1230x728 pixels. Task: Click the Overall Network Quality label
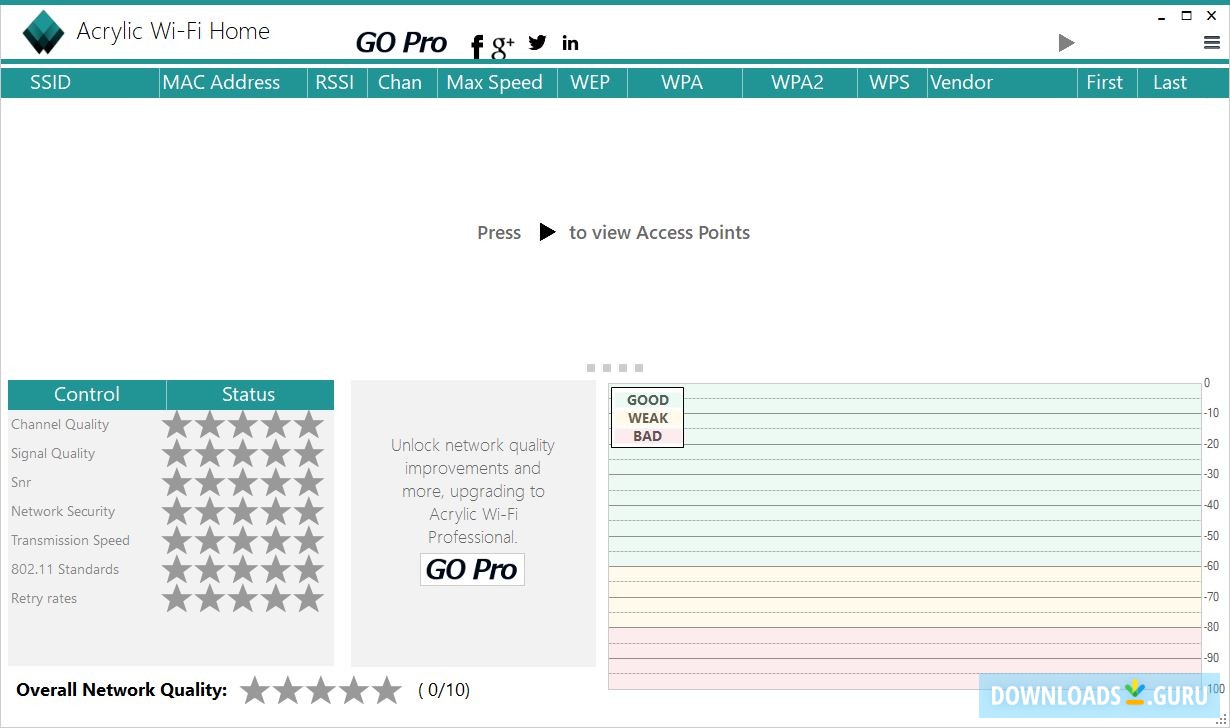click(x=122, y=690)
